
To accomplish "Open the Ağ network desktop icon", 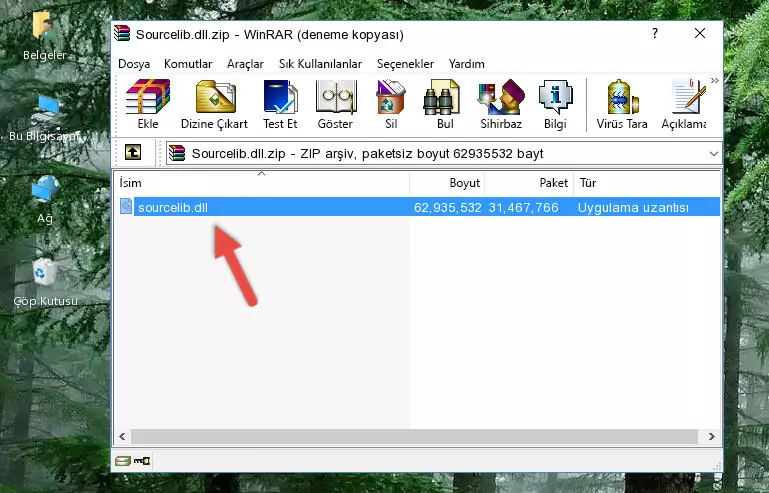I will pyautogui.click(x=45, y=199).
